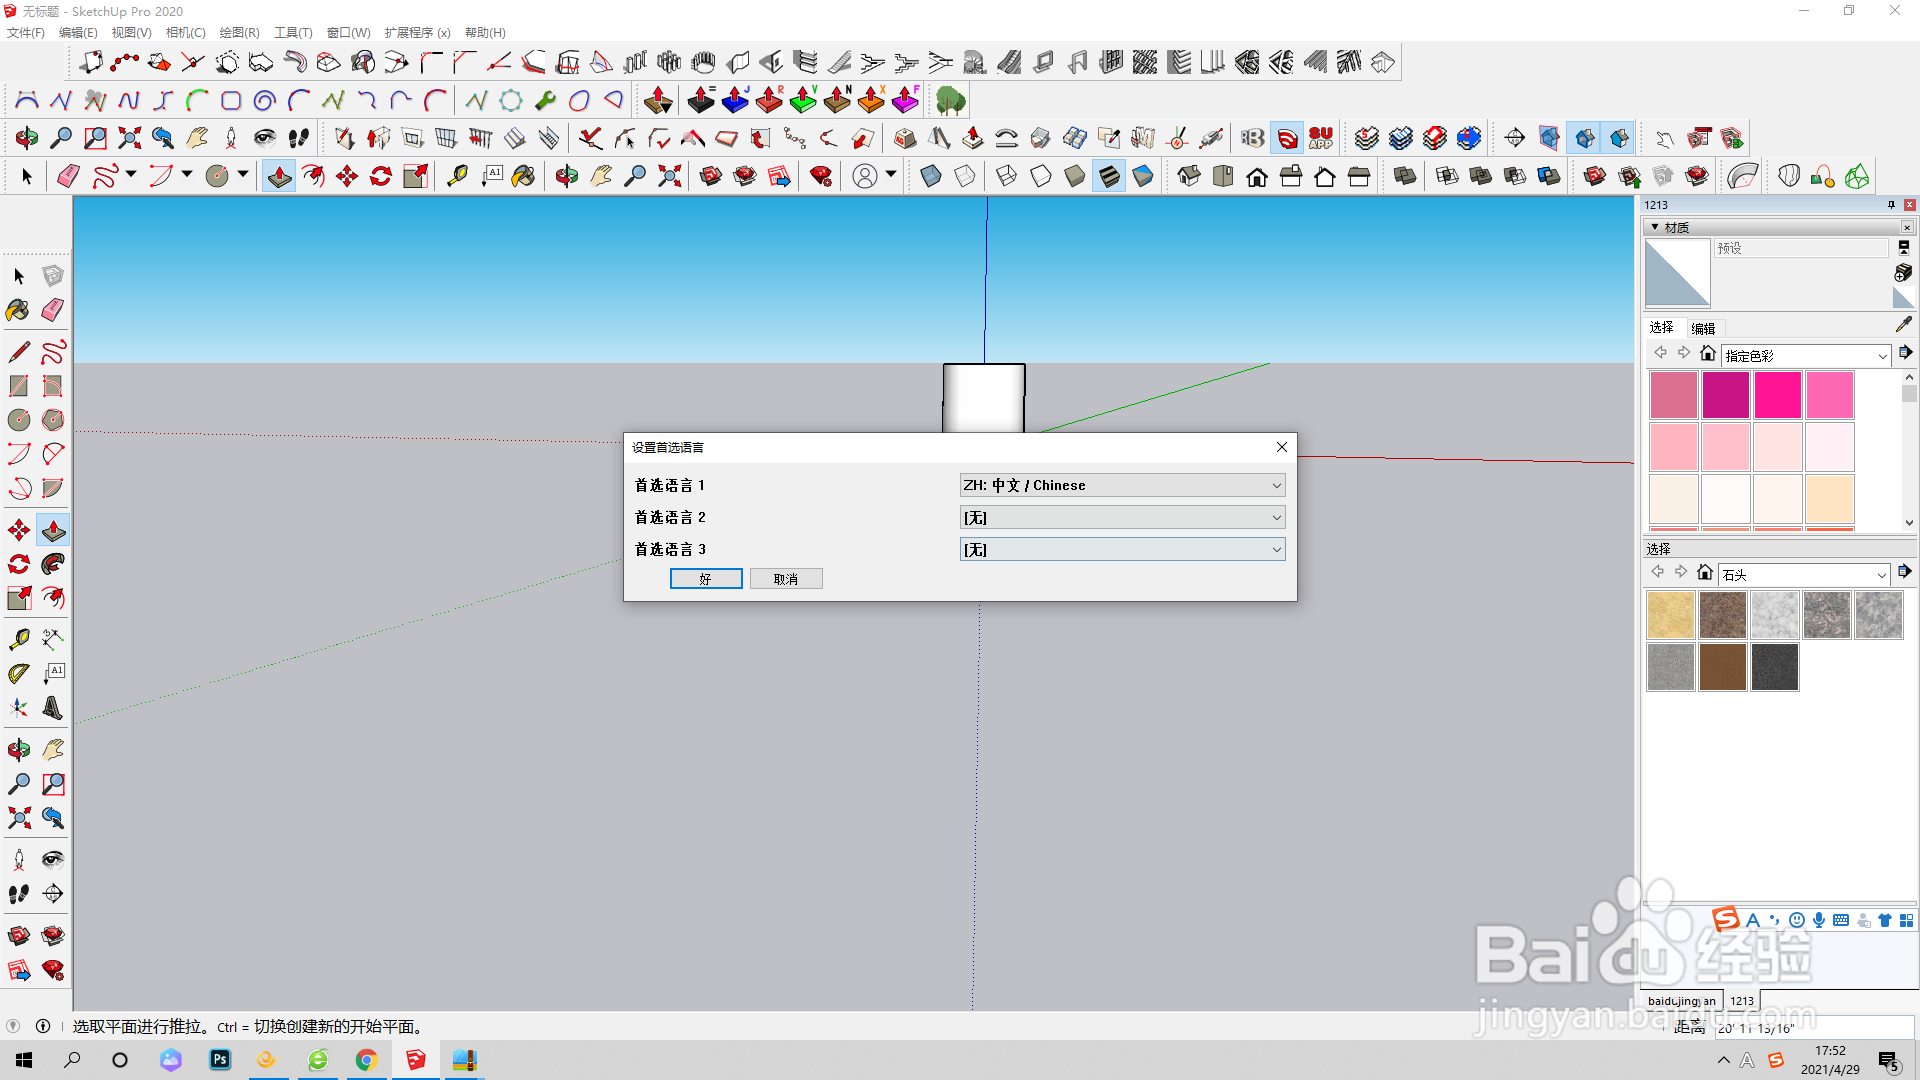Click the 好 button in language dialog

click(x=706, y=579)
